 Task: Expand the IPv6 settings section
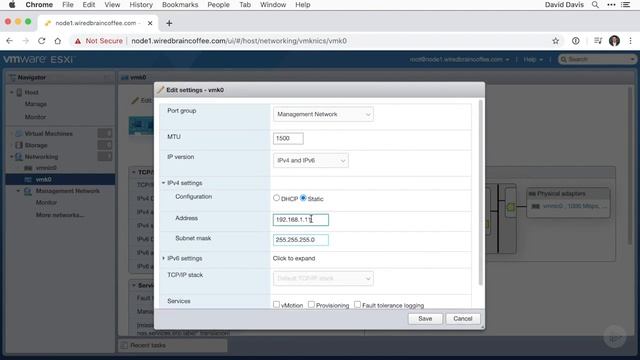[x=163, y=258]
